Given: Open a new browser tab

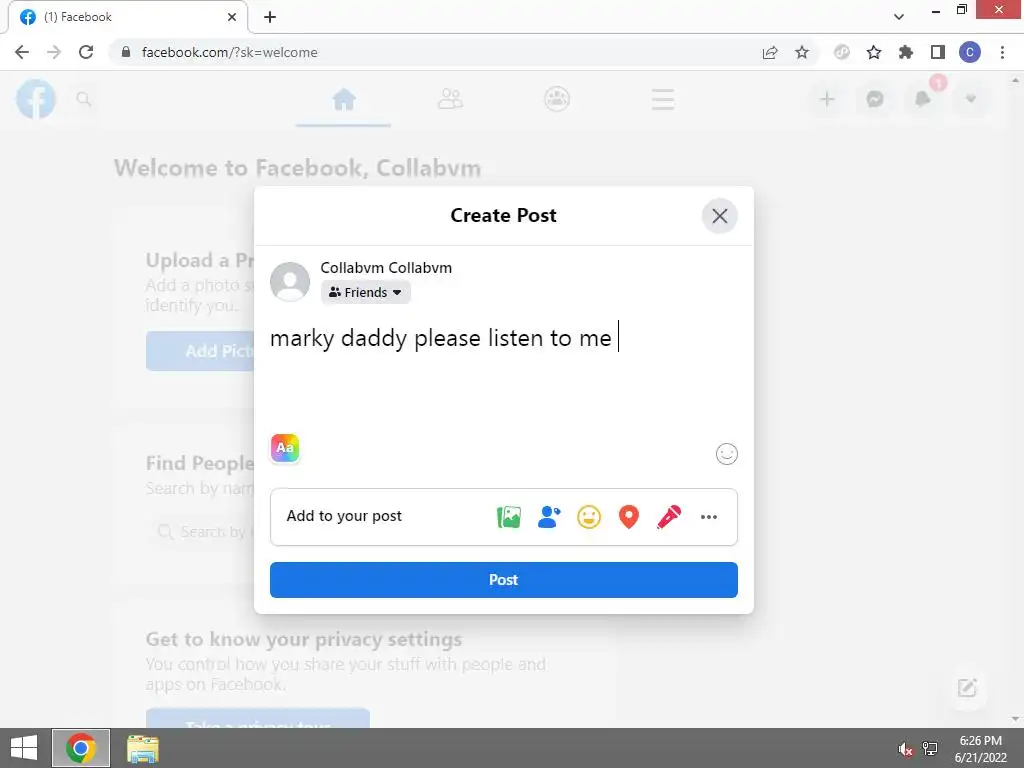Looking at the screenshot, I should pos(270,17).
